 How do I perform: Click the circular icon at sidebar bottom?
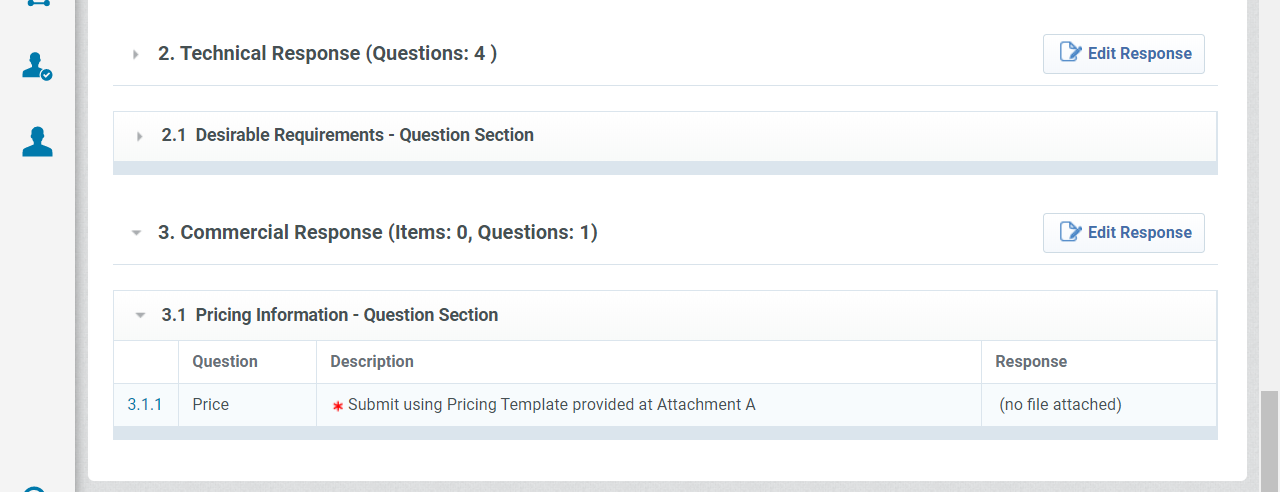pyautogui.click(x=35, y=489)
